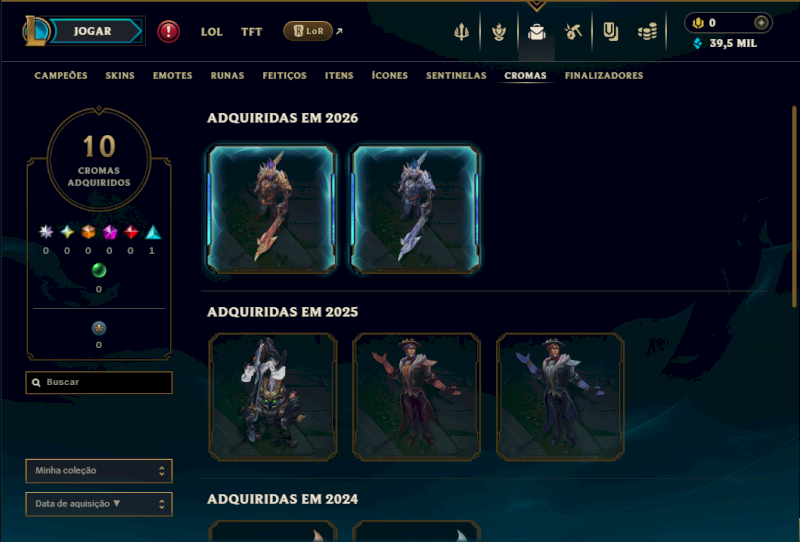Click the red alert notification icon
Viewport: 800px width, 542px height.
click(168, 31)
